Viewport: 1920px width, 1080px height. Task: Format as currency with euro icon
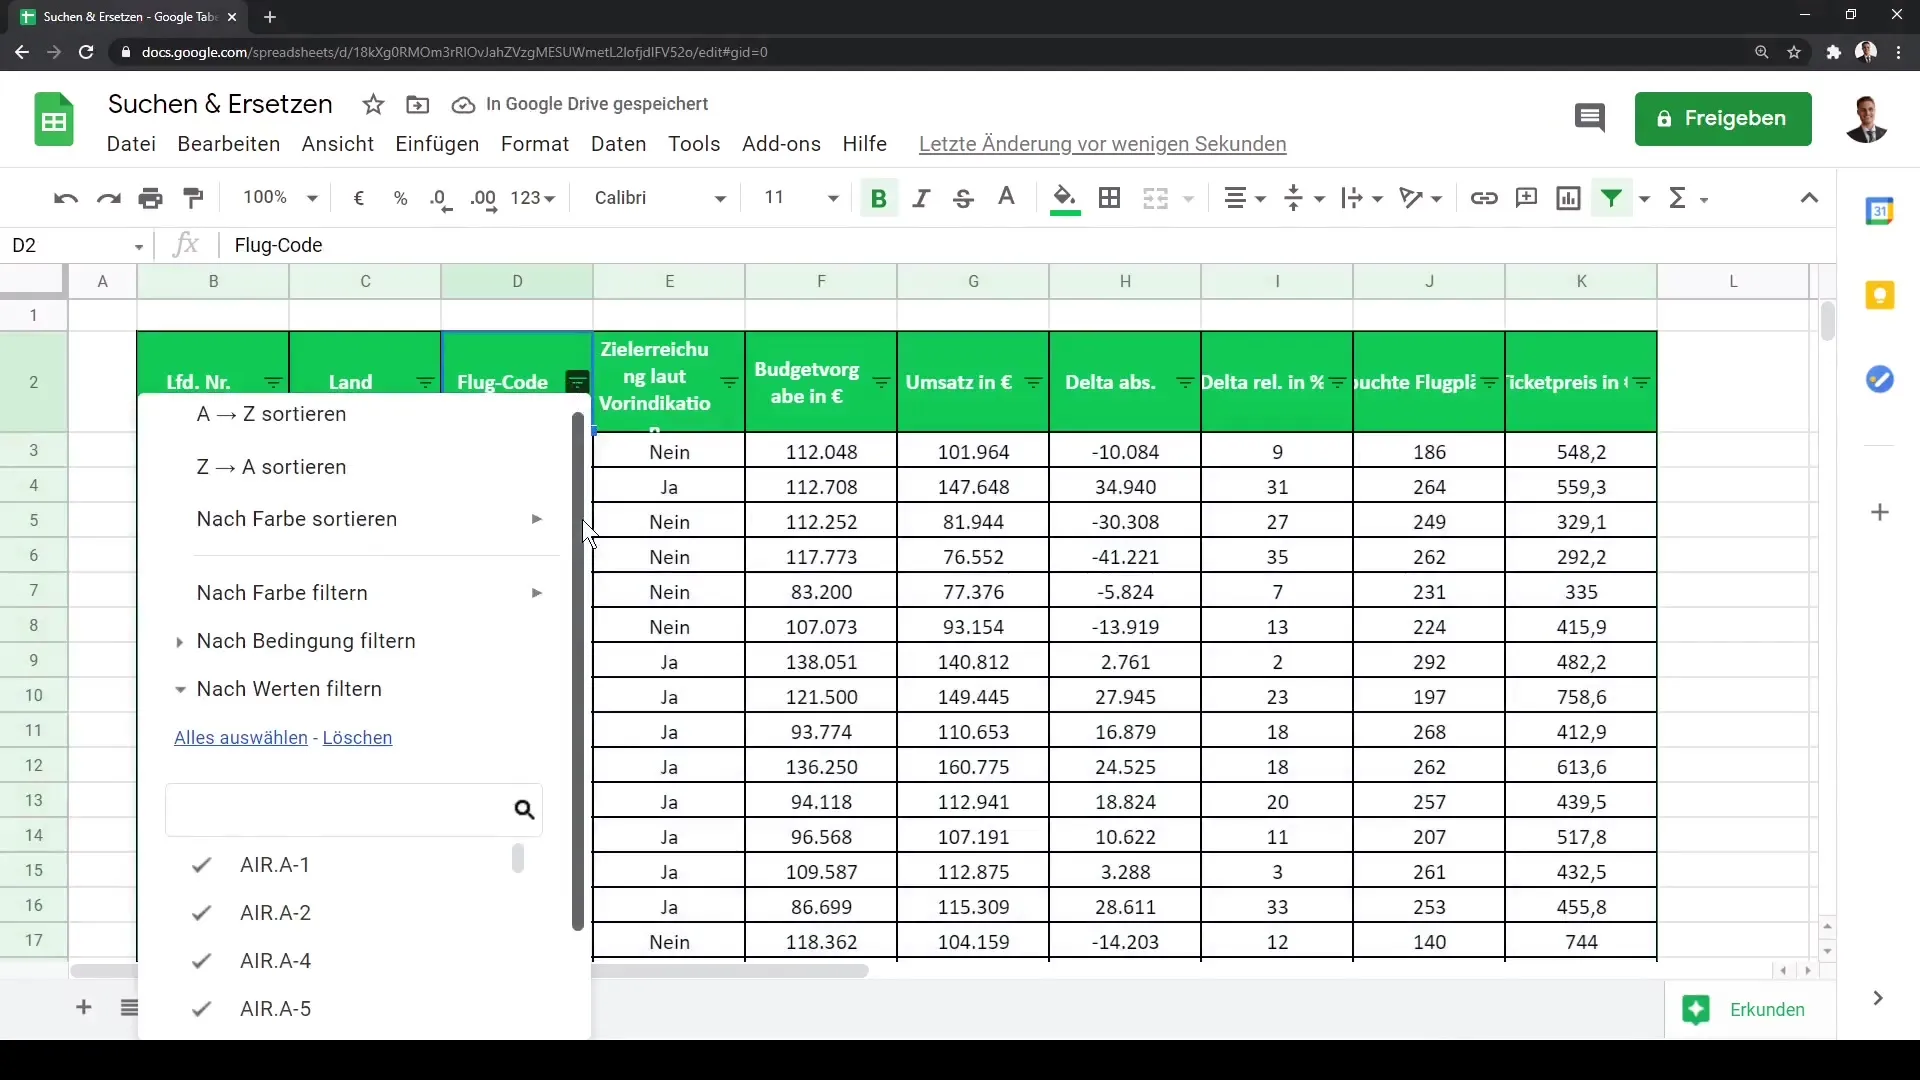coord(358,198)
